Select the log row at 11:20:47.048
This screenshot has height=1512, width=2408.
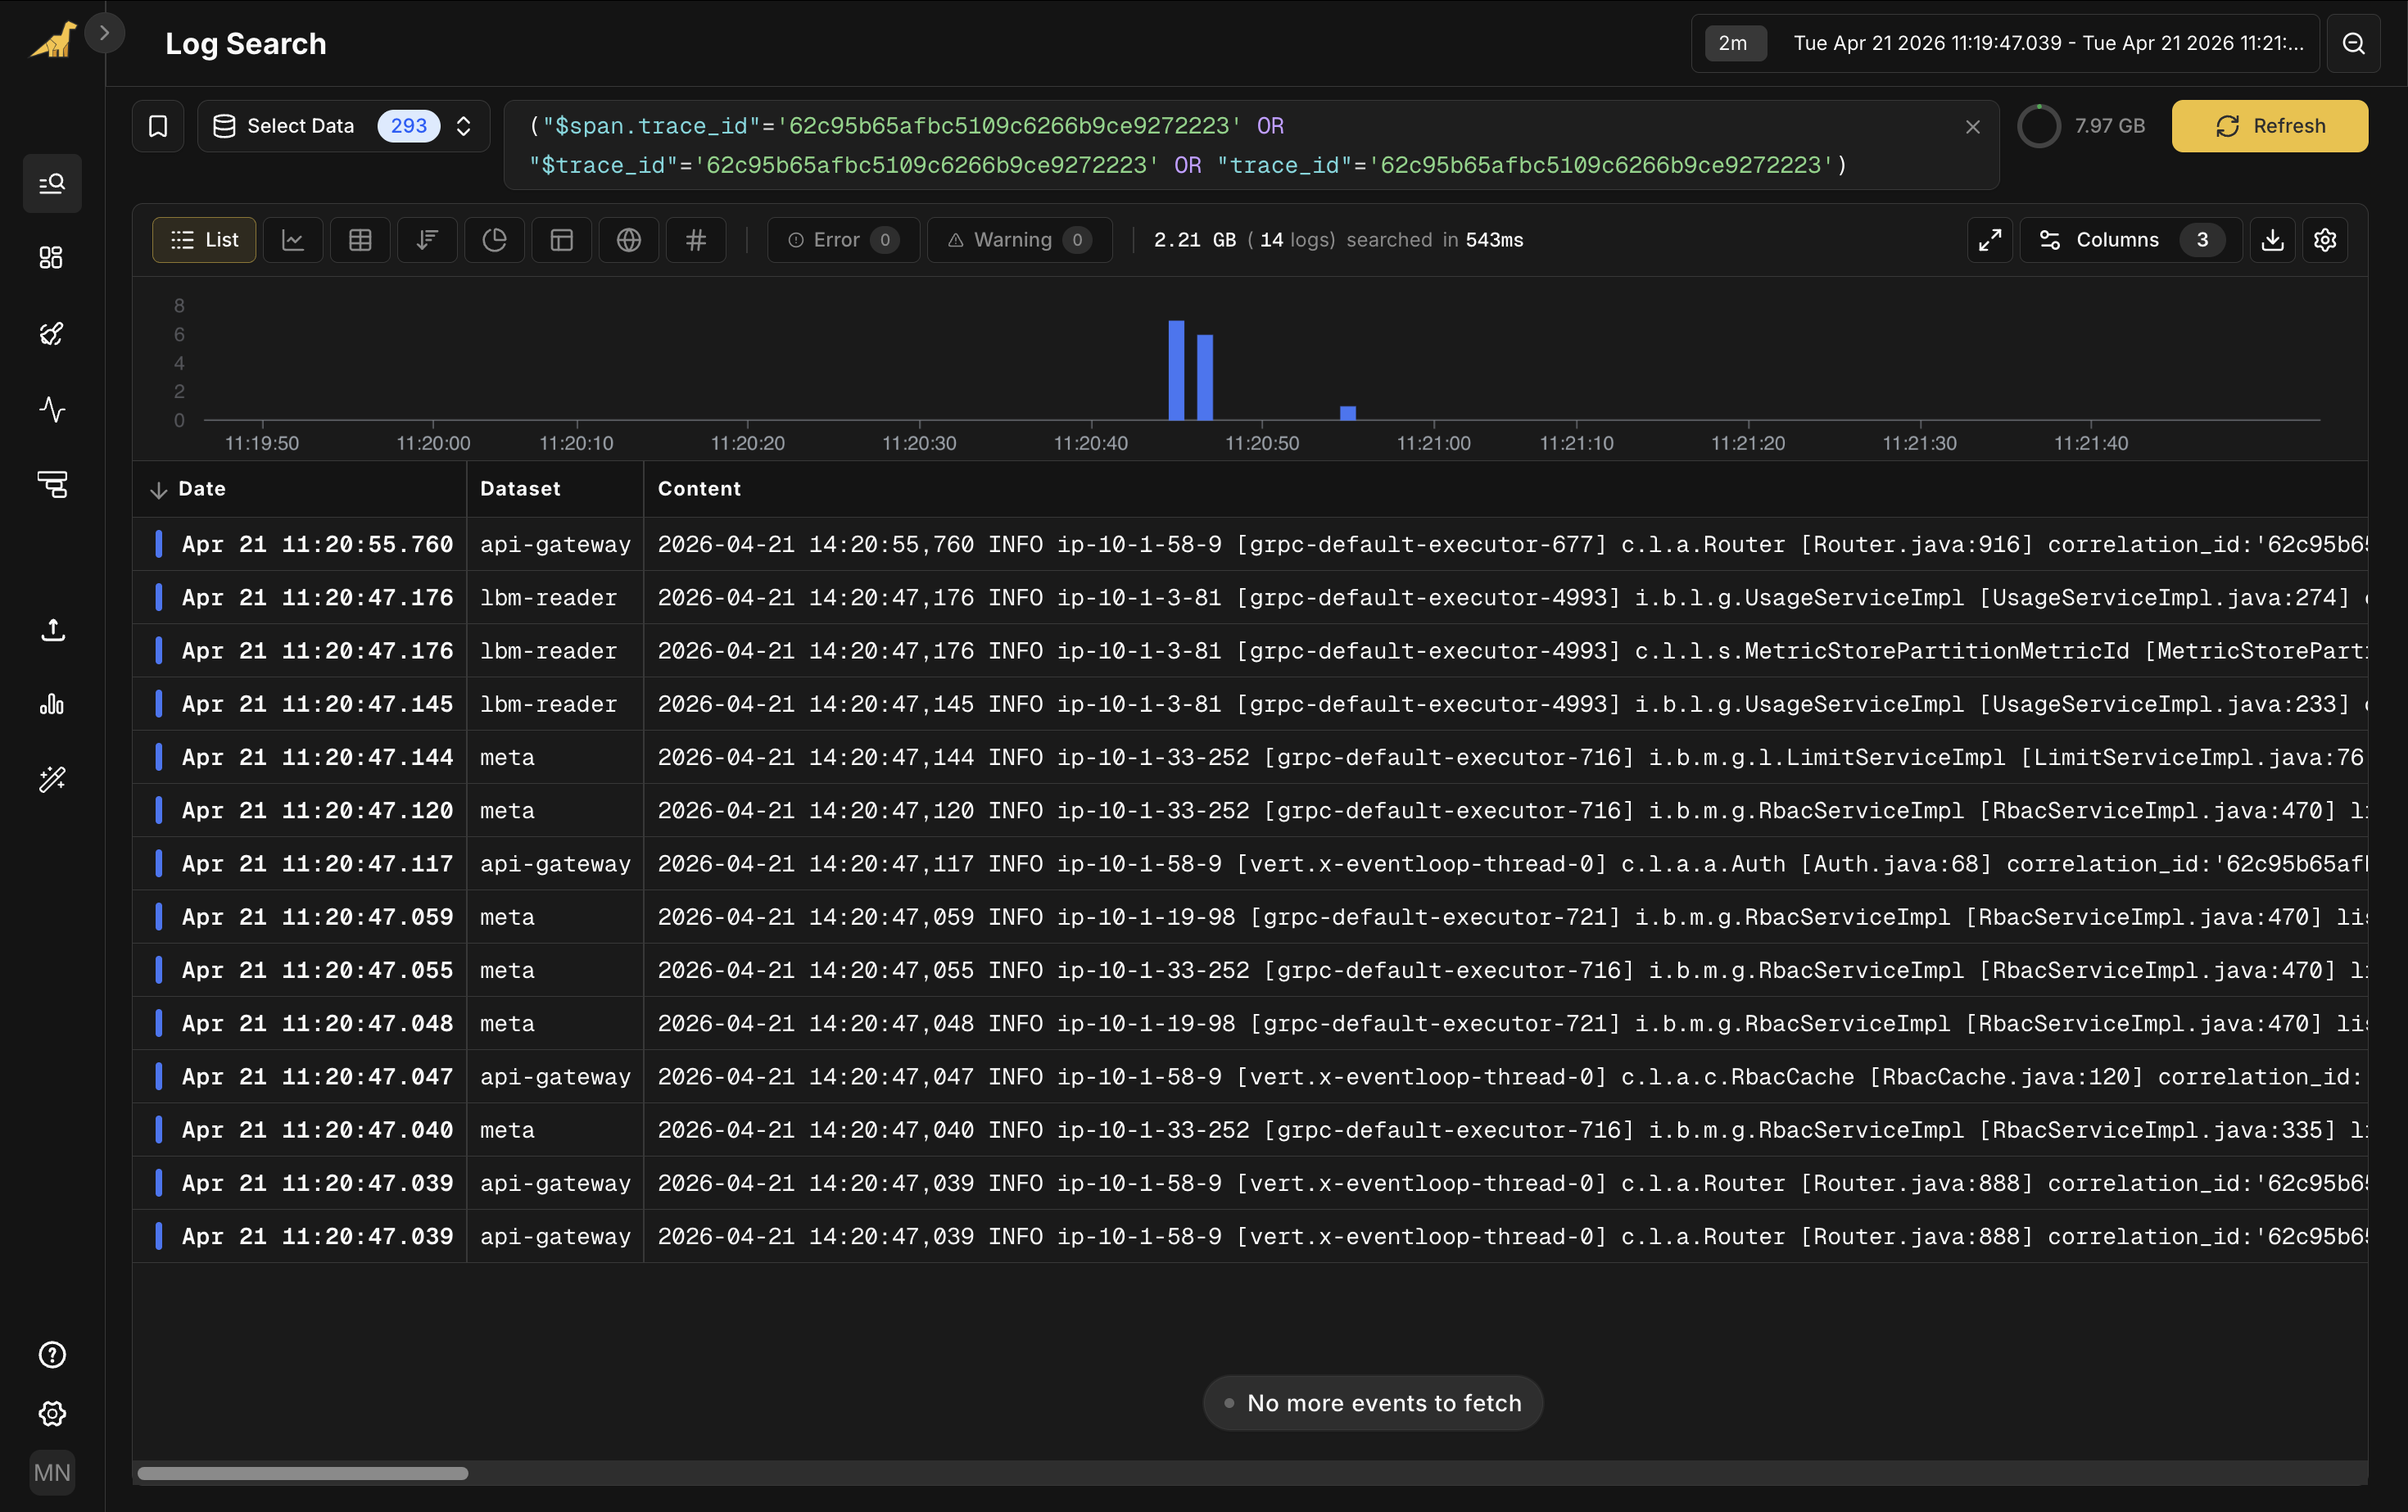point(1250,1023)
